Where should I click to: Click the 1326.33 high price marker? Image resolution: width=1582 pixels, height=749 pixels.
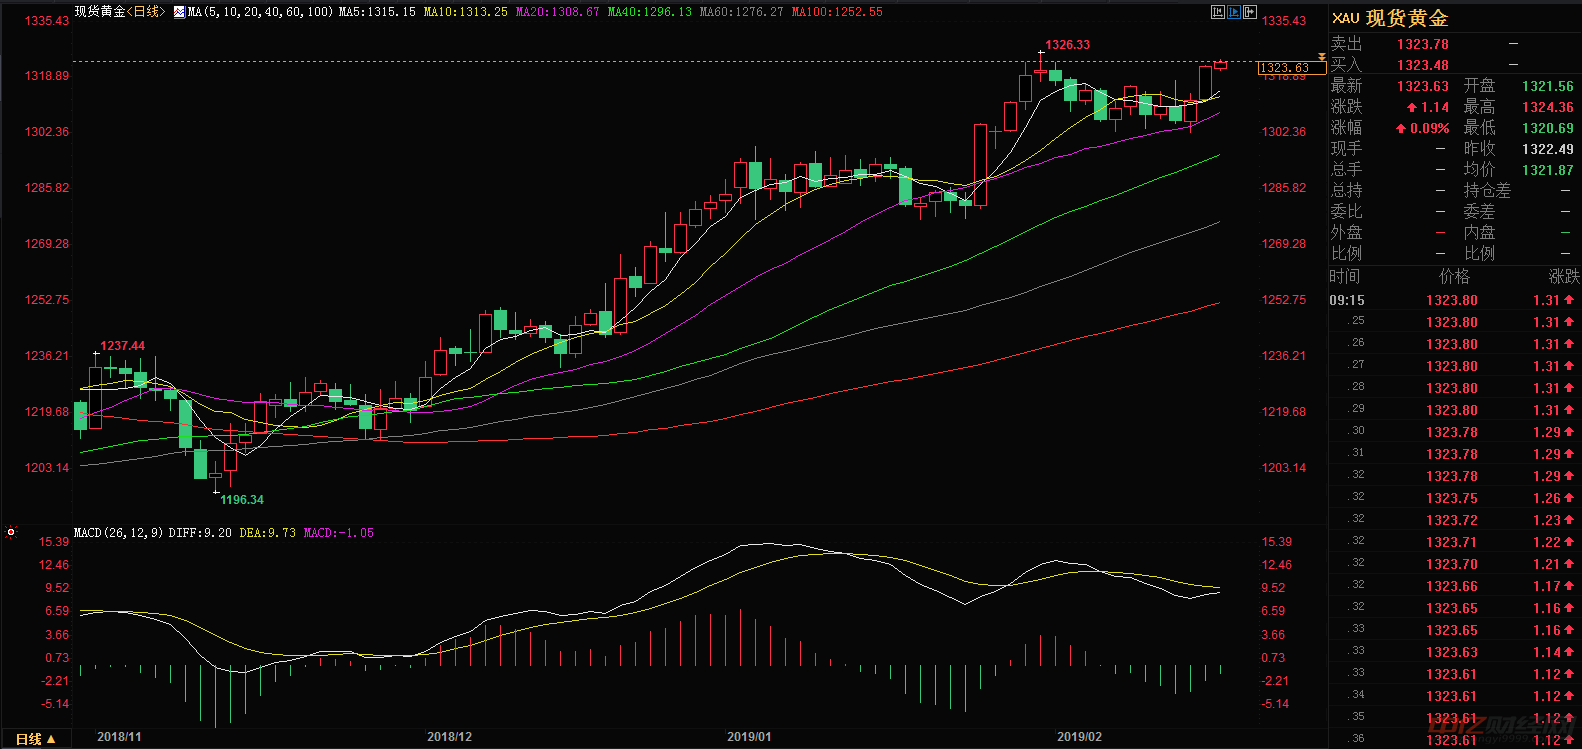[1067, 45]
